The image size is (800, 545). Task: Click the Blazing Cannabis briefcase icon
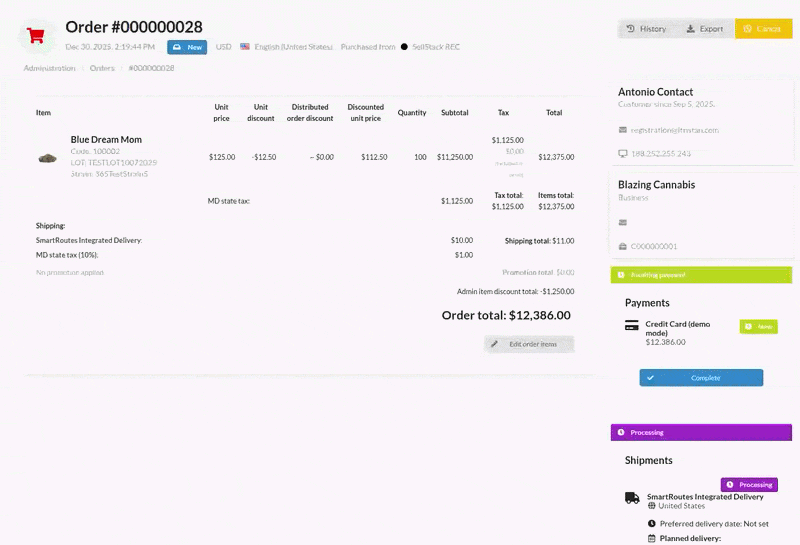(x=622, y=246)
